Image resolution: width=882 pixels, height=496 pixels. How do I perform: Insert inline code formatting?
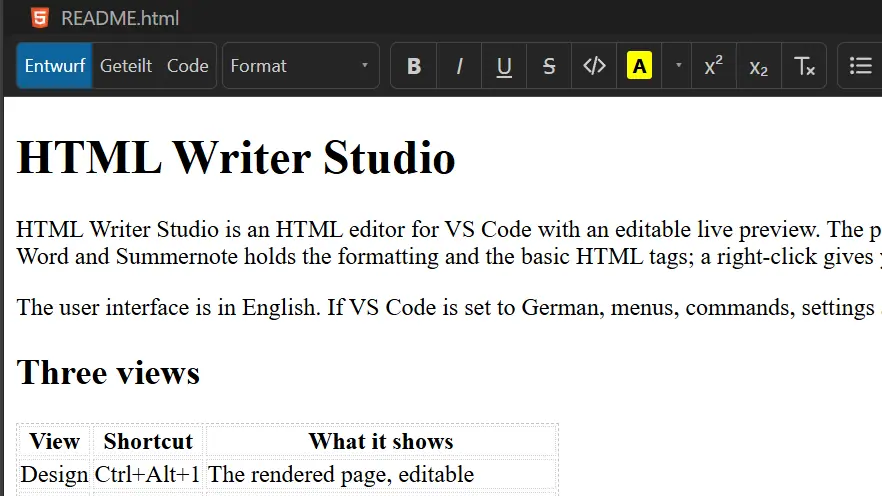594,66
